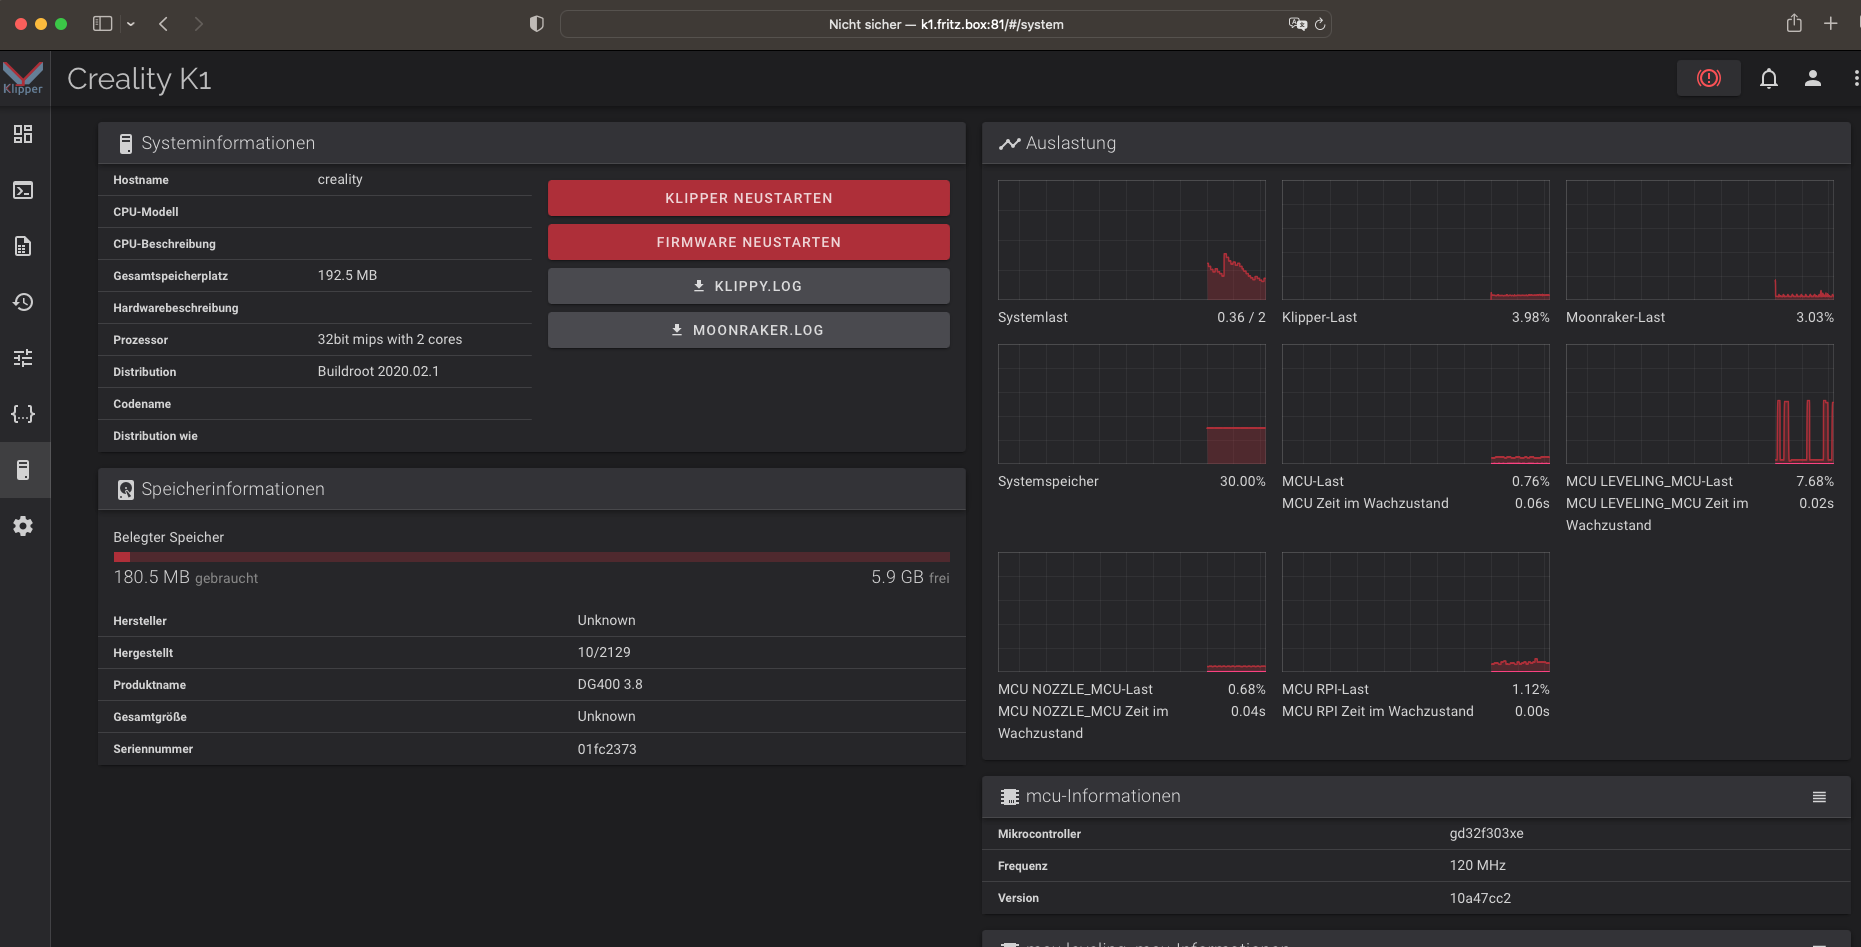Open the Safari share button
The width and height of the screenshot is (1861, 947).
coord(1794,23)
